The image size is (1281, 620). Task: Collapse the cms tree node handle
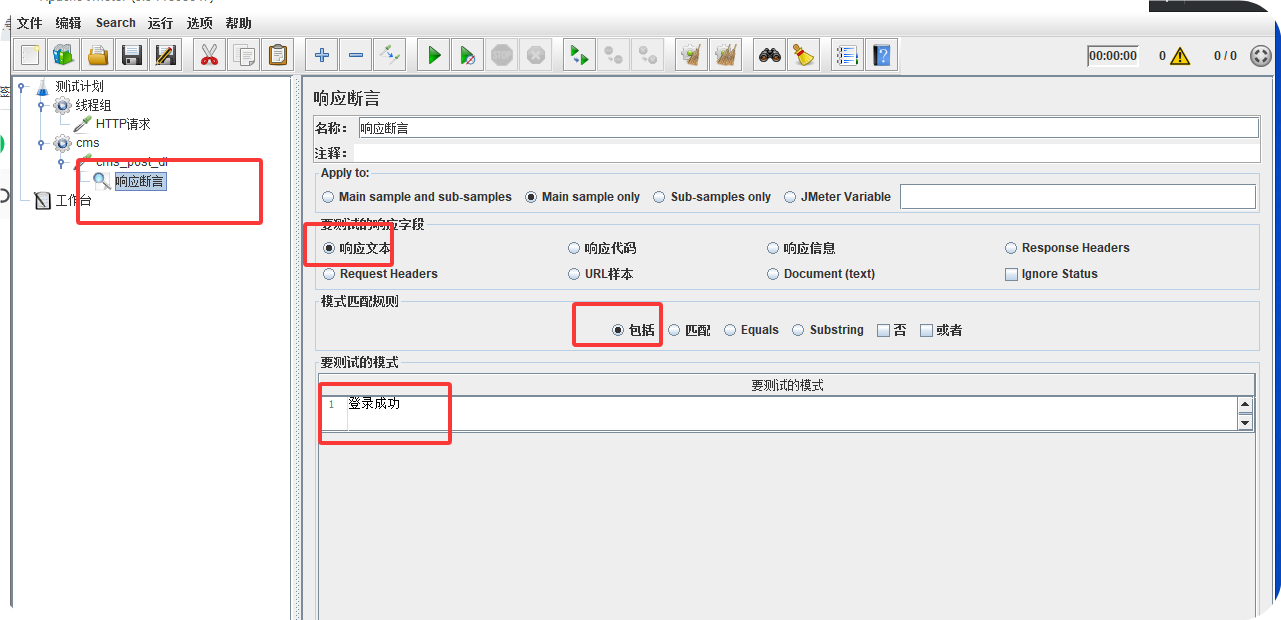[41, 143]
